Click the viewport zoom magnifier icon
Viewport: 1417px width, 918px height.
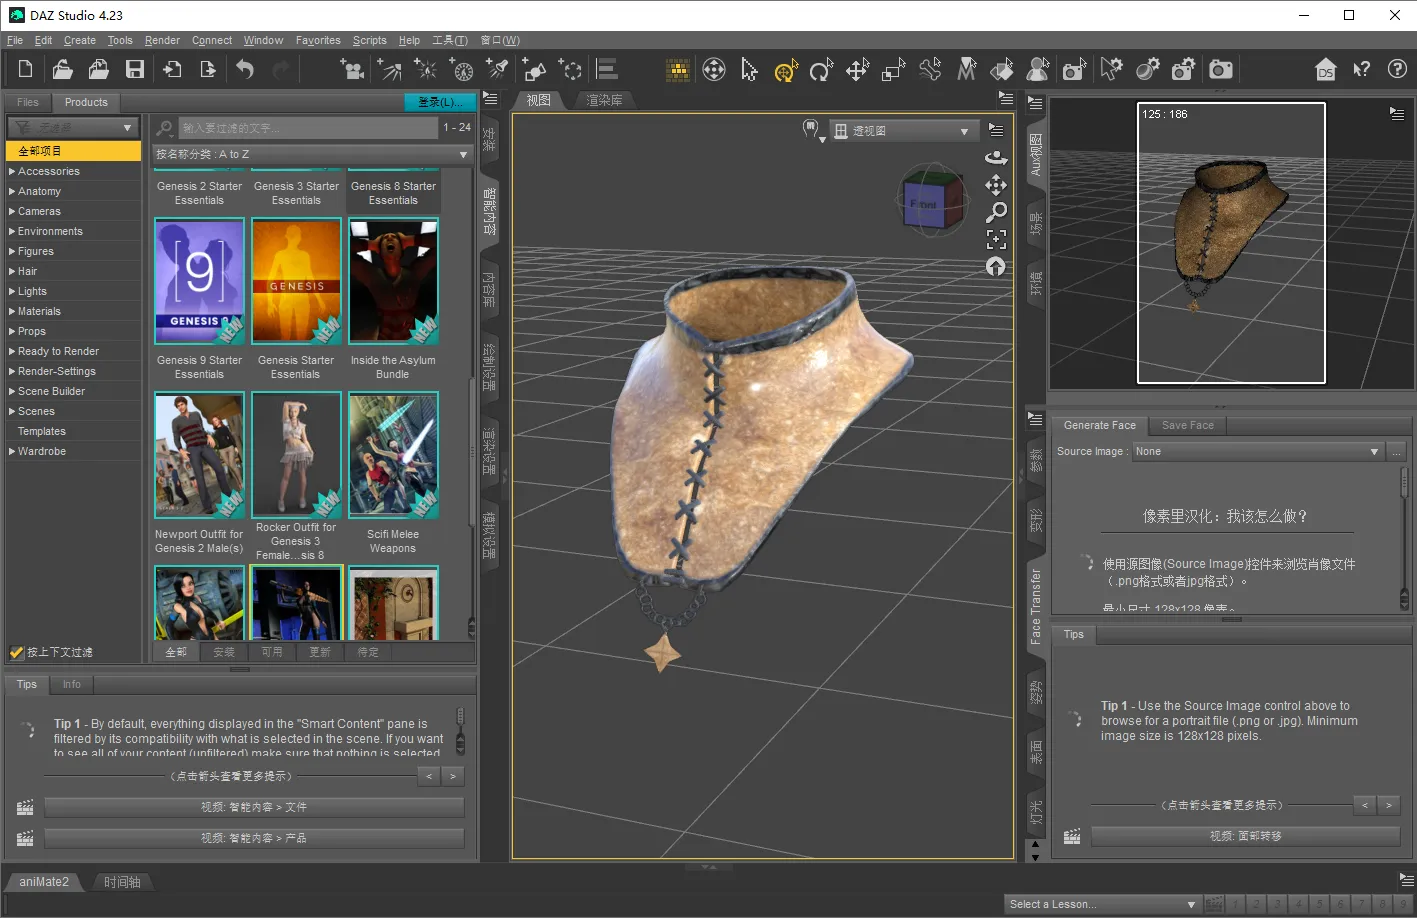996,212
